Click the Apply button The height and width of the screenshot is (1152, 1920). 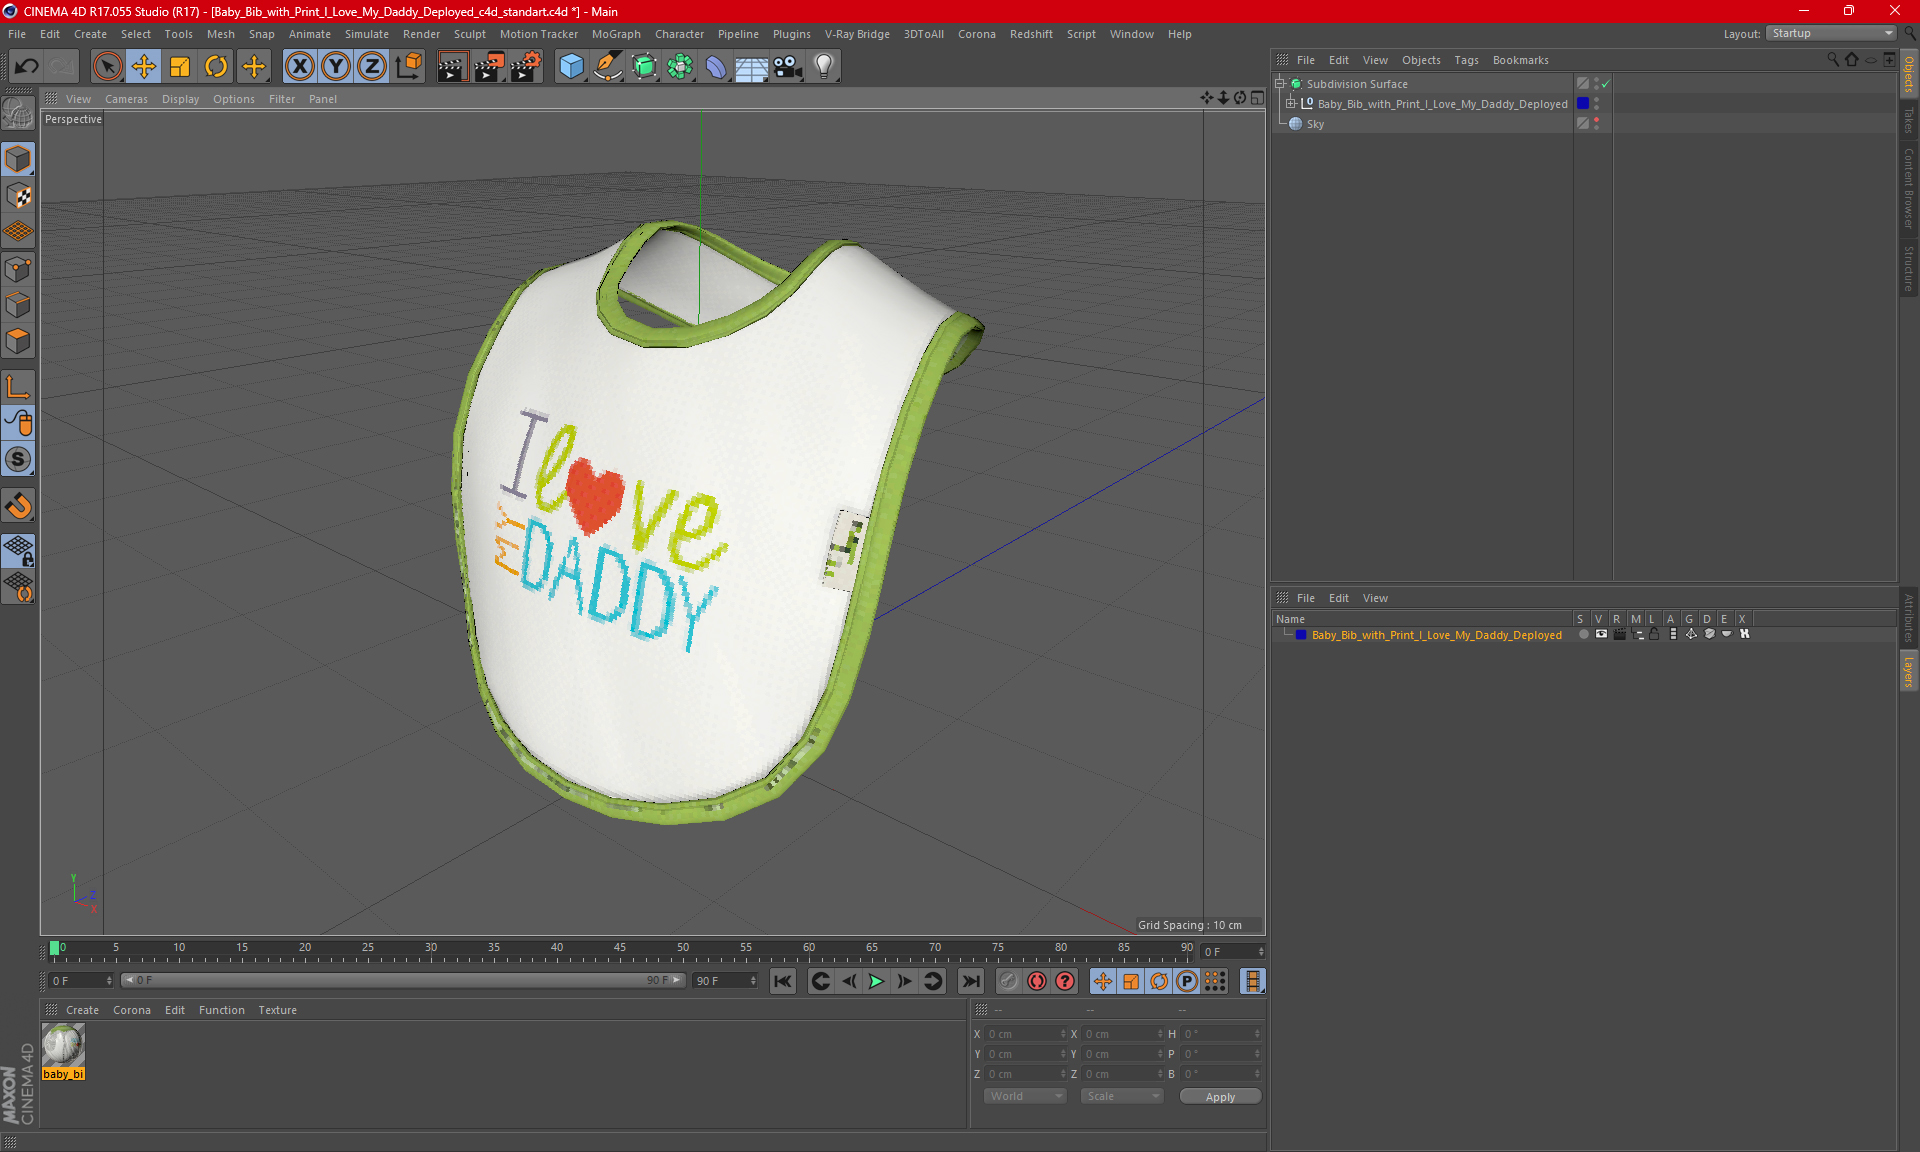point(1220,1097)
